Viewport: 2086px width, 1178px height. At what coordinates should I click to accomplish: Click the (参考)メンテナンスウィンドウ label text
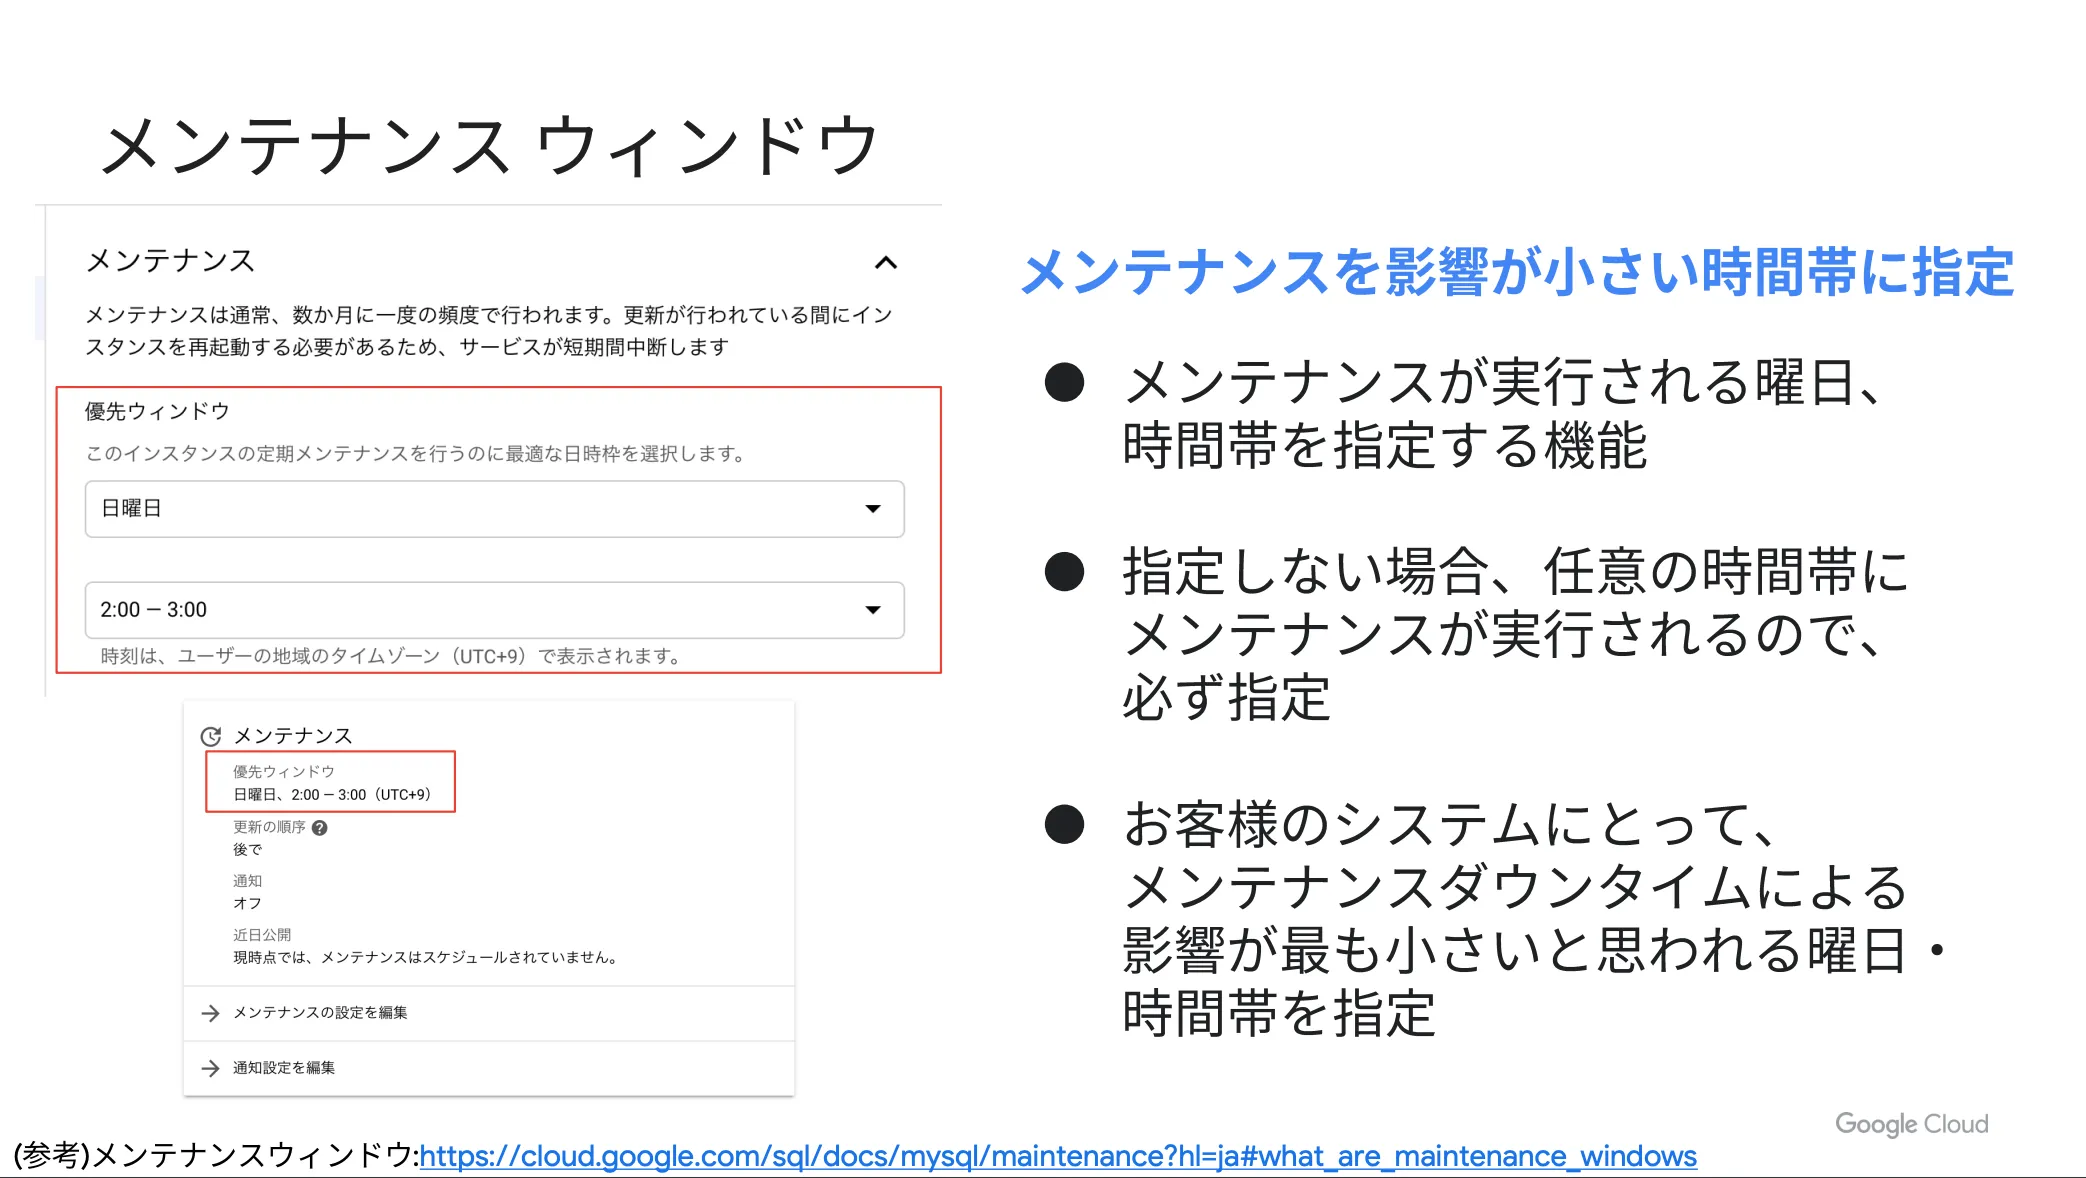point(216,1156)
